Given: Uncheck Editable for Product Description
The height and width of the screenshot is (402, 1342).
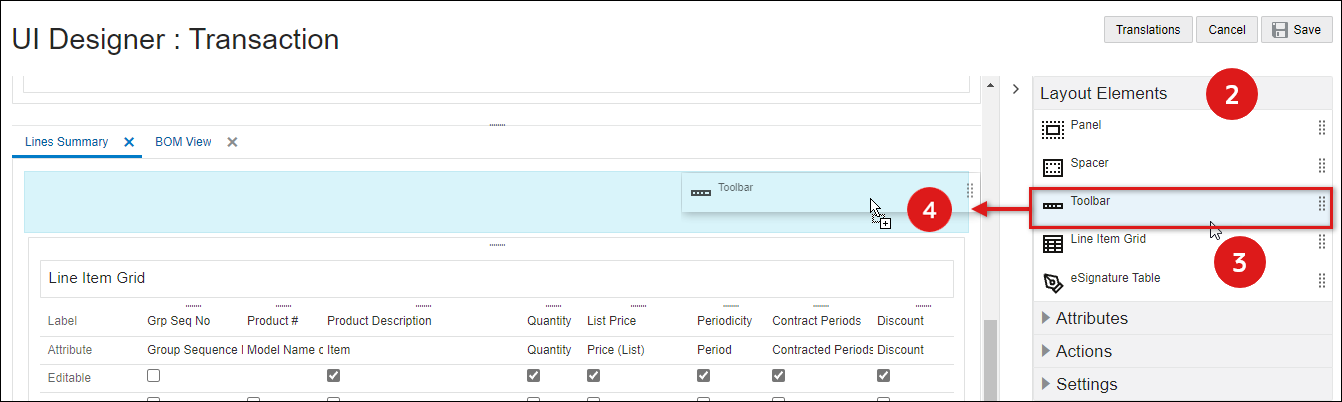Looking at the screenshot, I should pos(334,376).
